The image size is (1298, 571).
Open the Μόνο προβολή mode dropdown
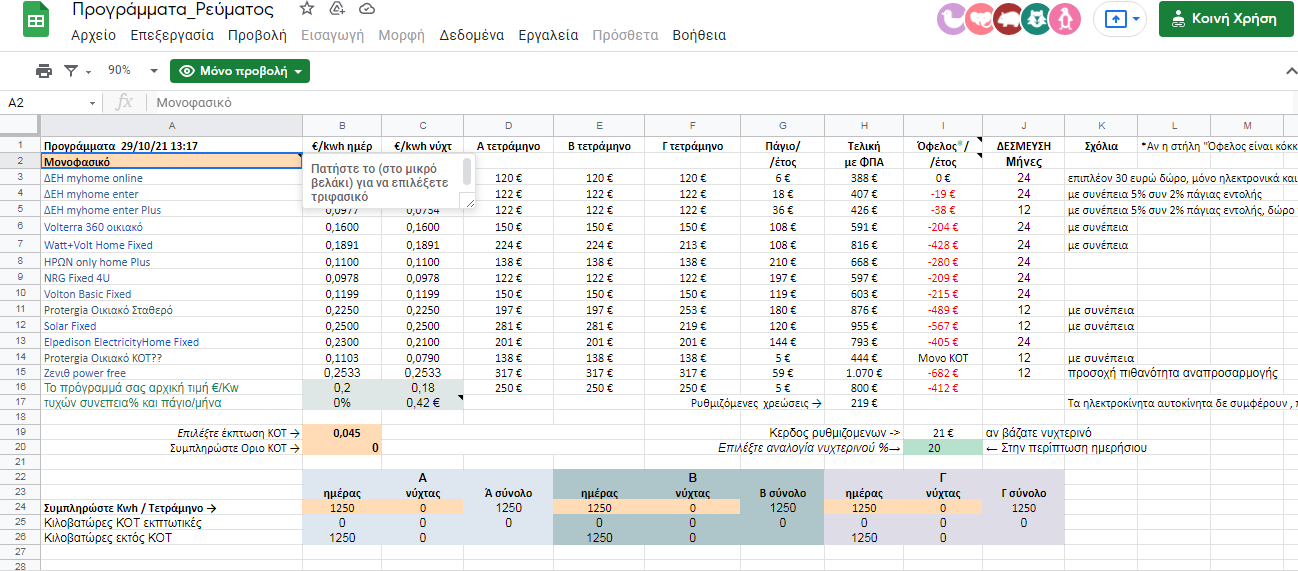(x=240, y=71)
